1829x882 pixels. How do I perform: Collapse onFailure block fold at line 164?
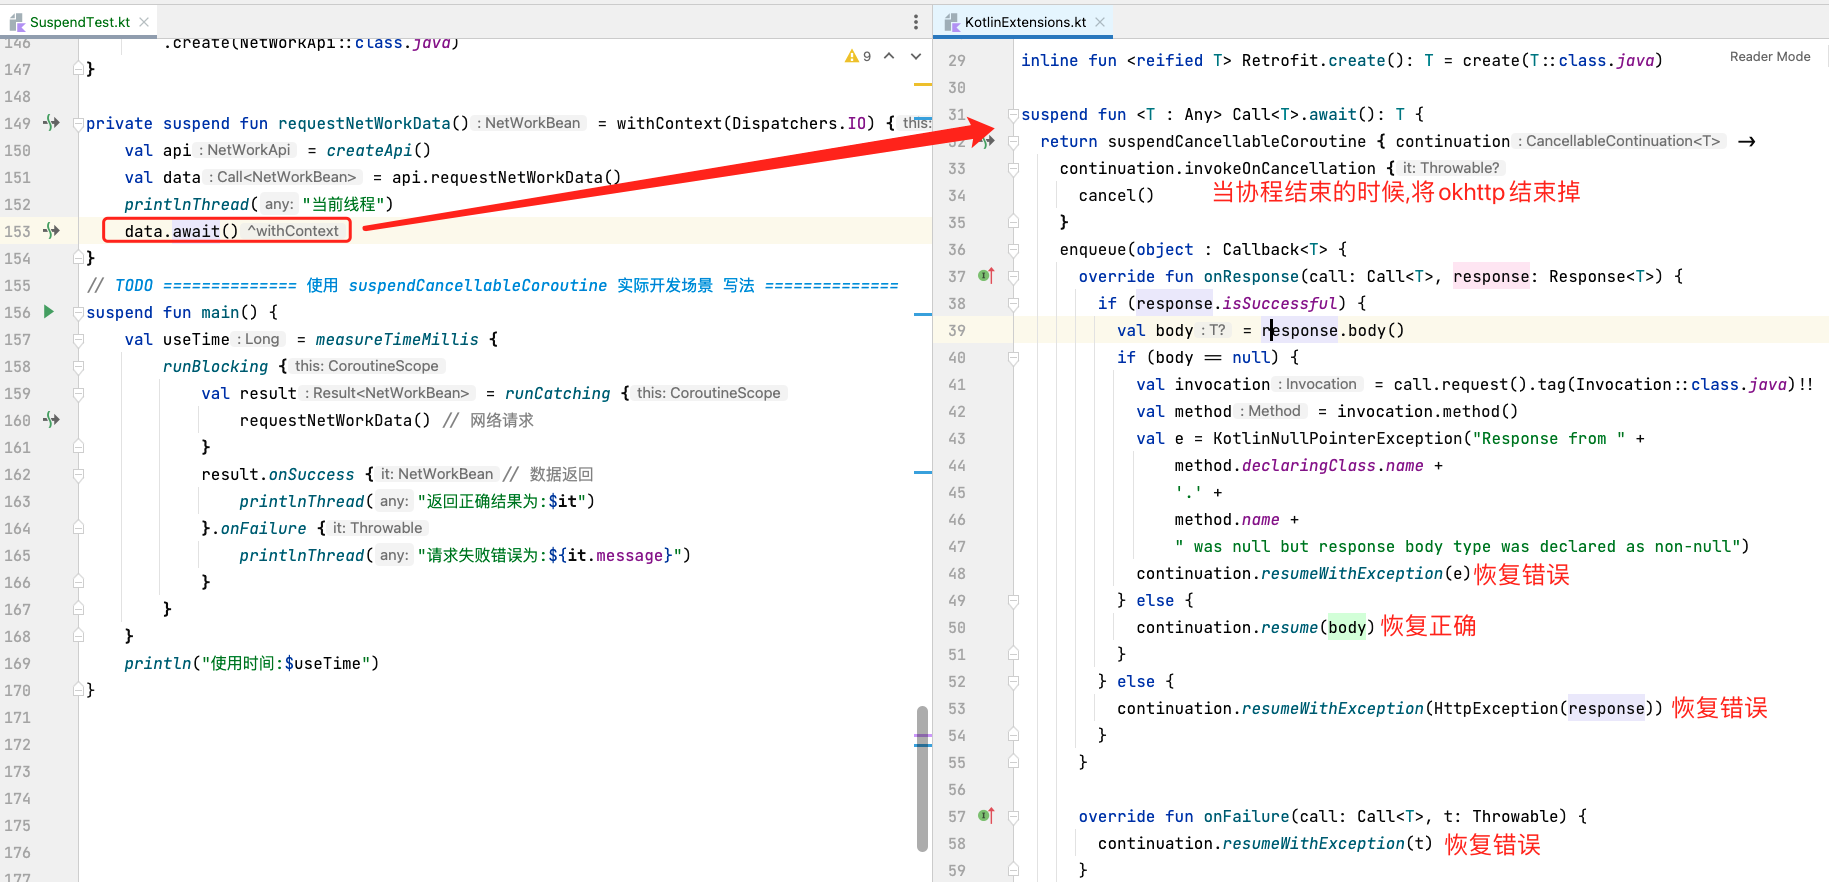click(x=78, y=529)
